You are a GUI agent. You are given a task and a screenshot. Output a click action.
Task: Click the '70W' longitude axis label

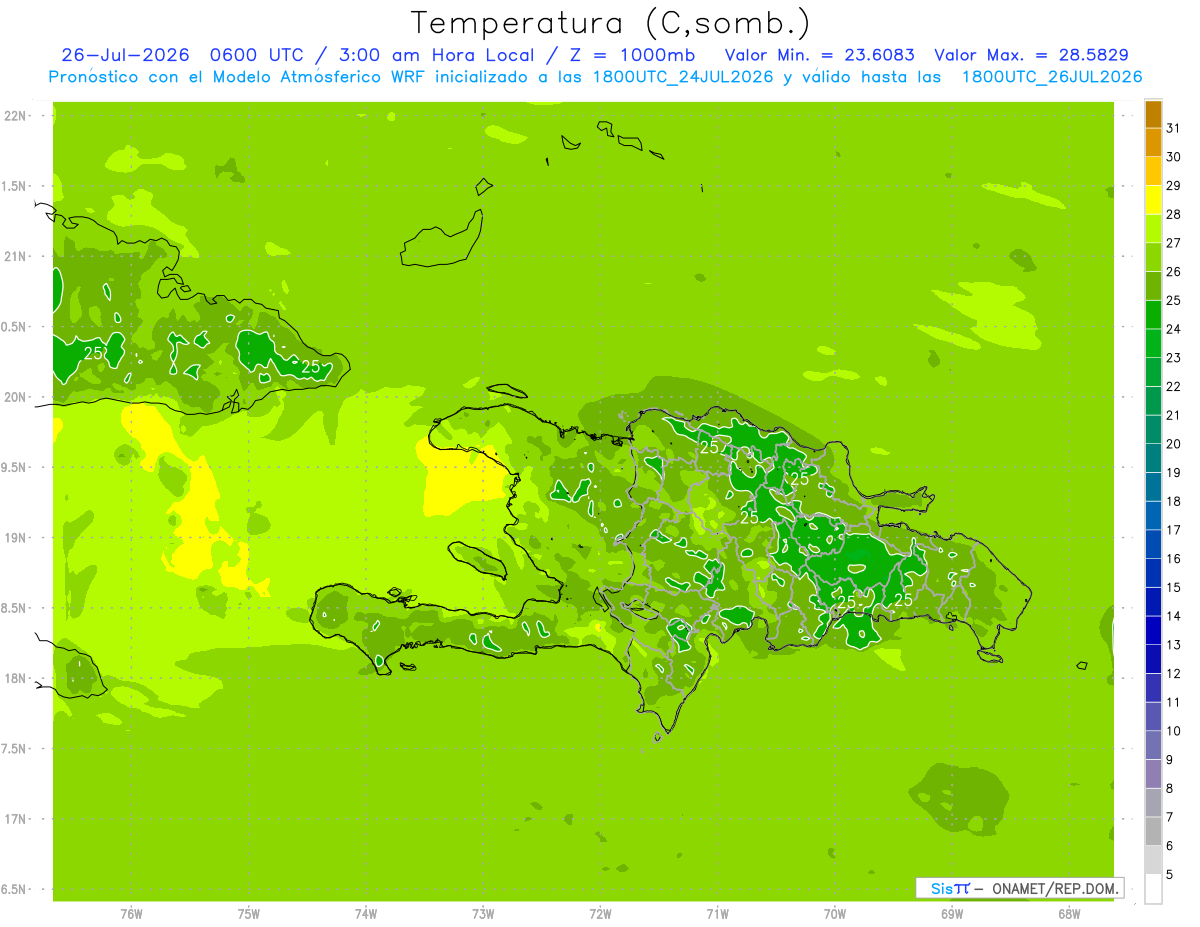tap(835, 914)
